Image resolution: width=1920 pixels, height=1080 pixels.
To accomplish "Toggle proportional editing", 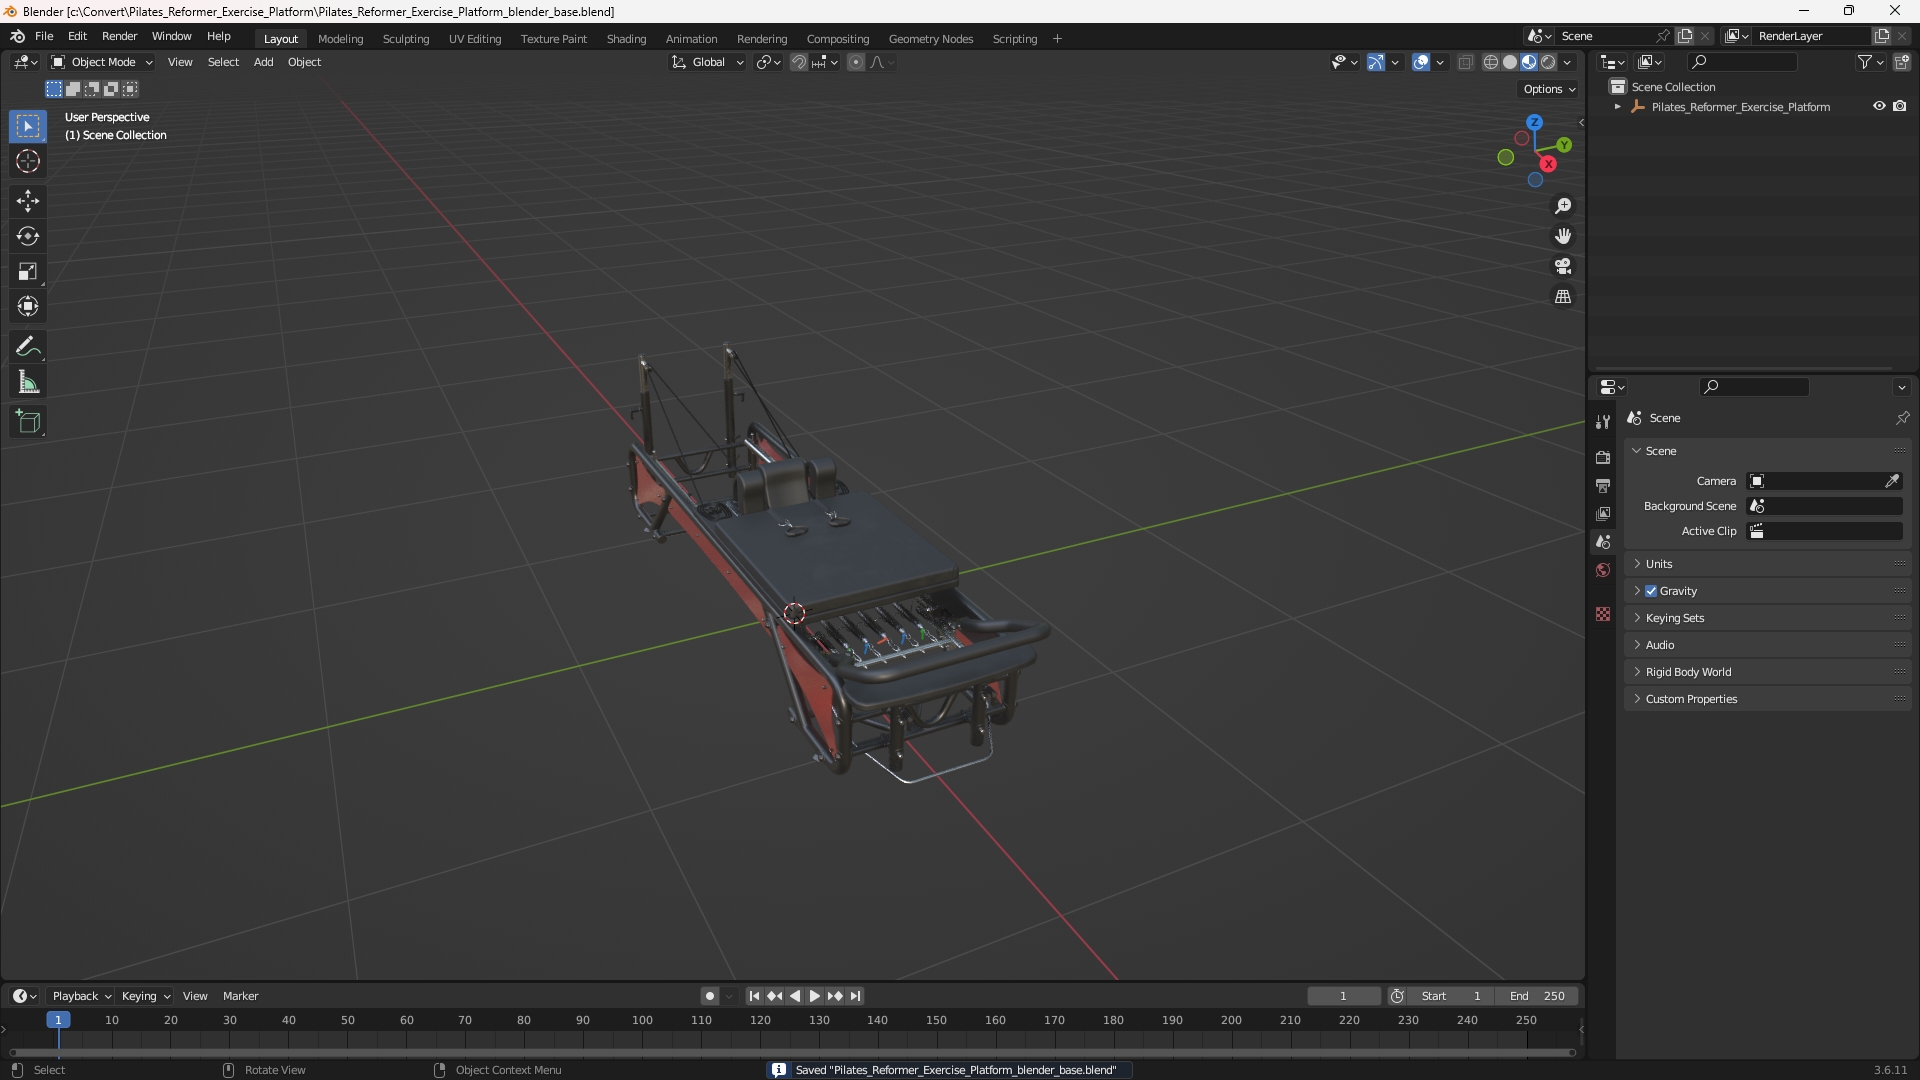I will tap(856, 62).
